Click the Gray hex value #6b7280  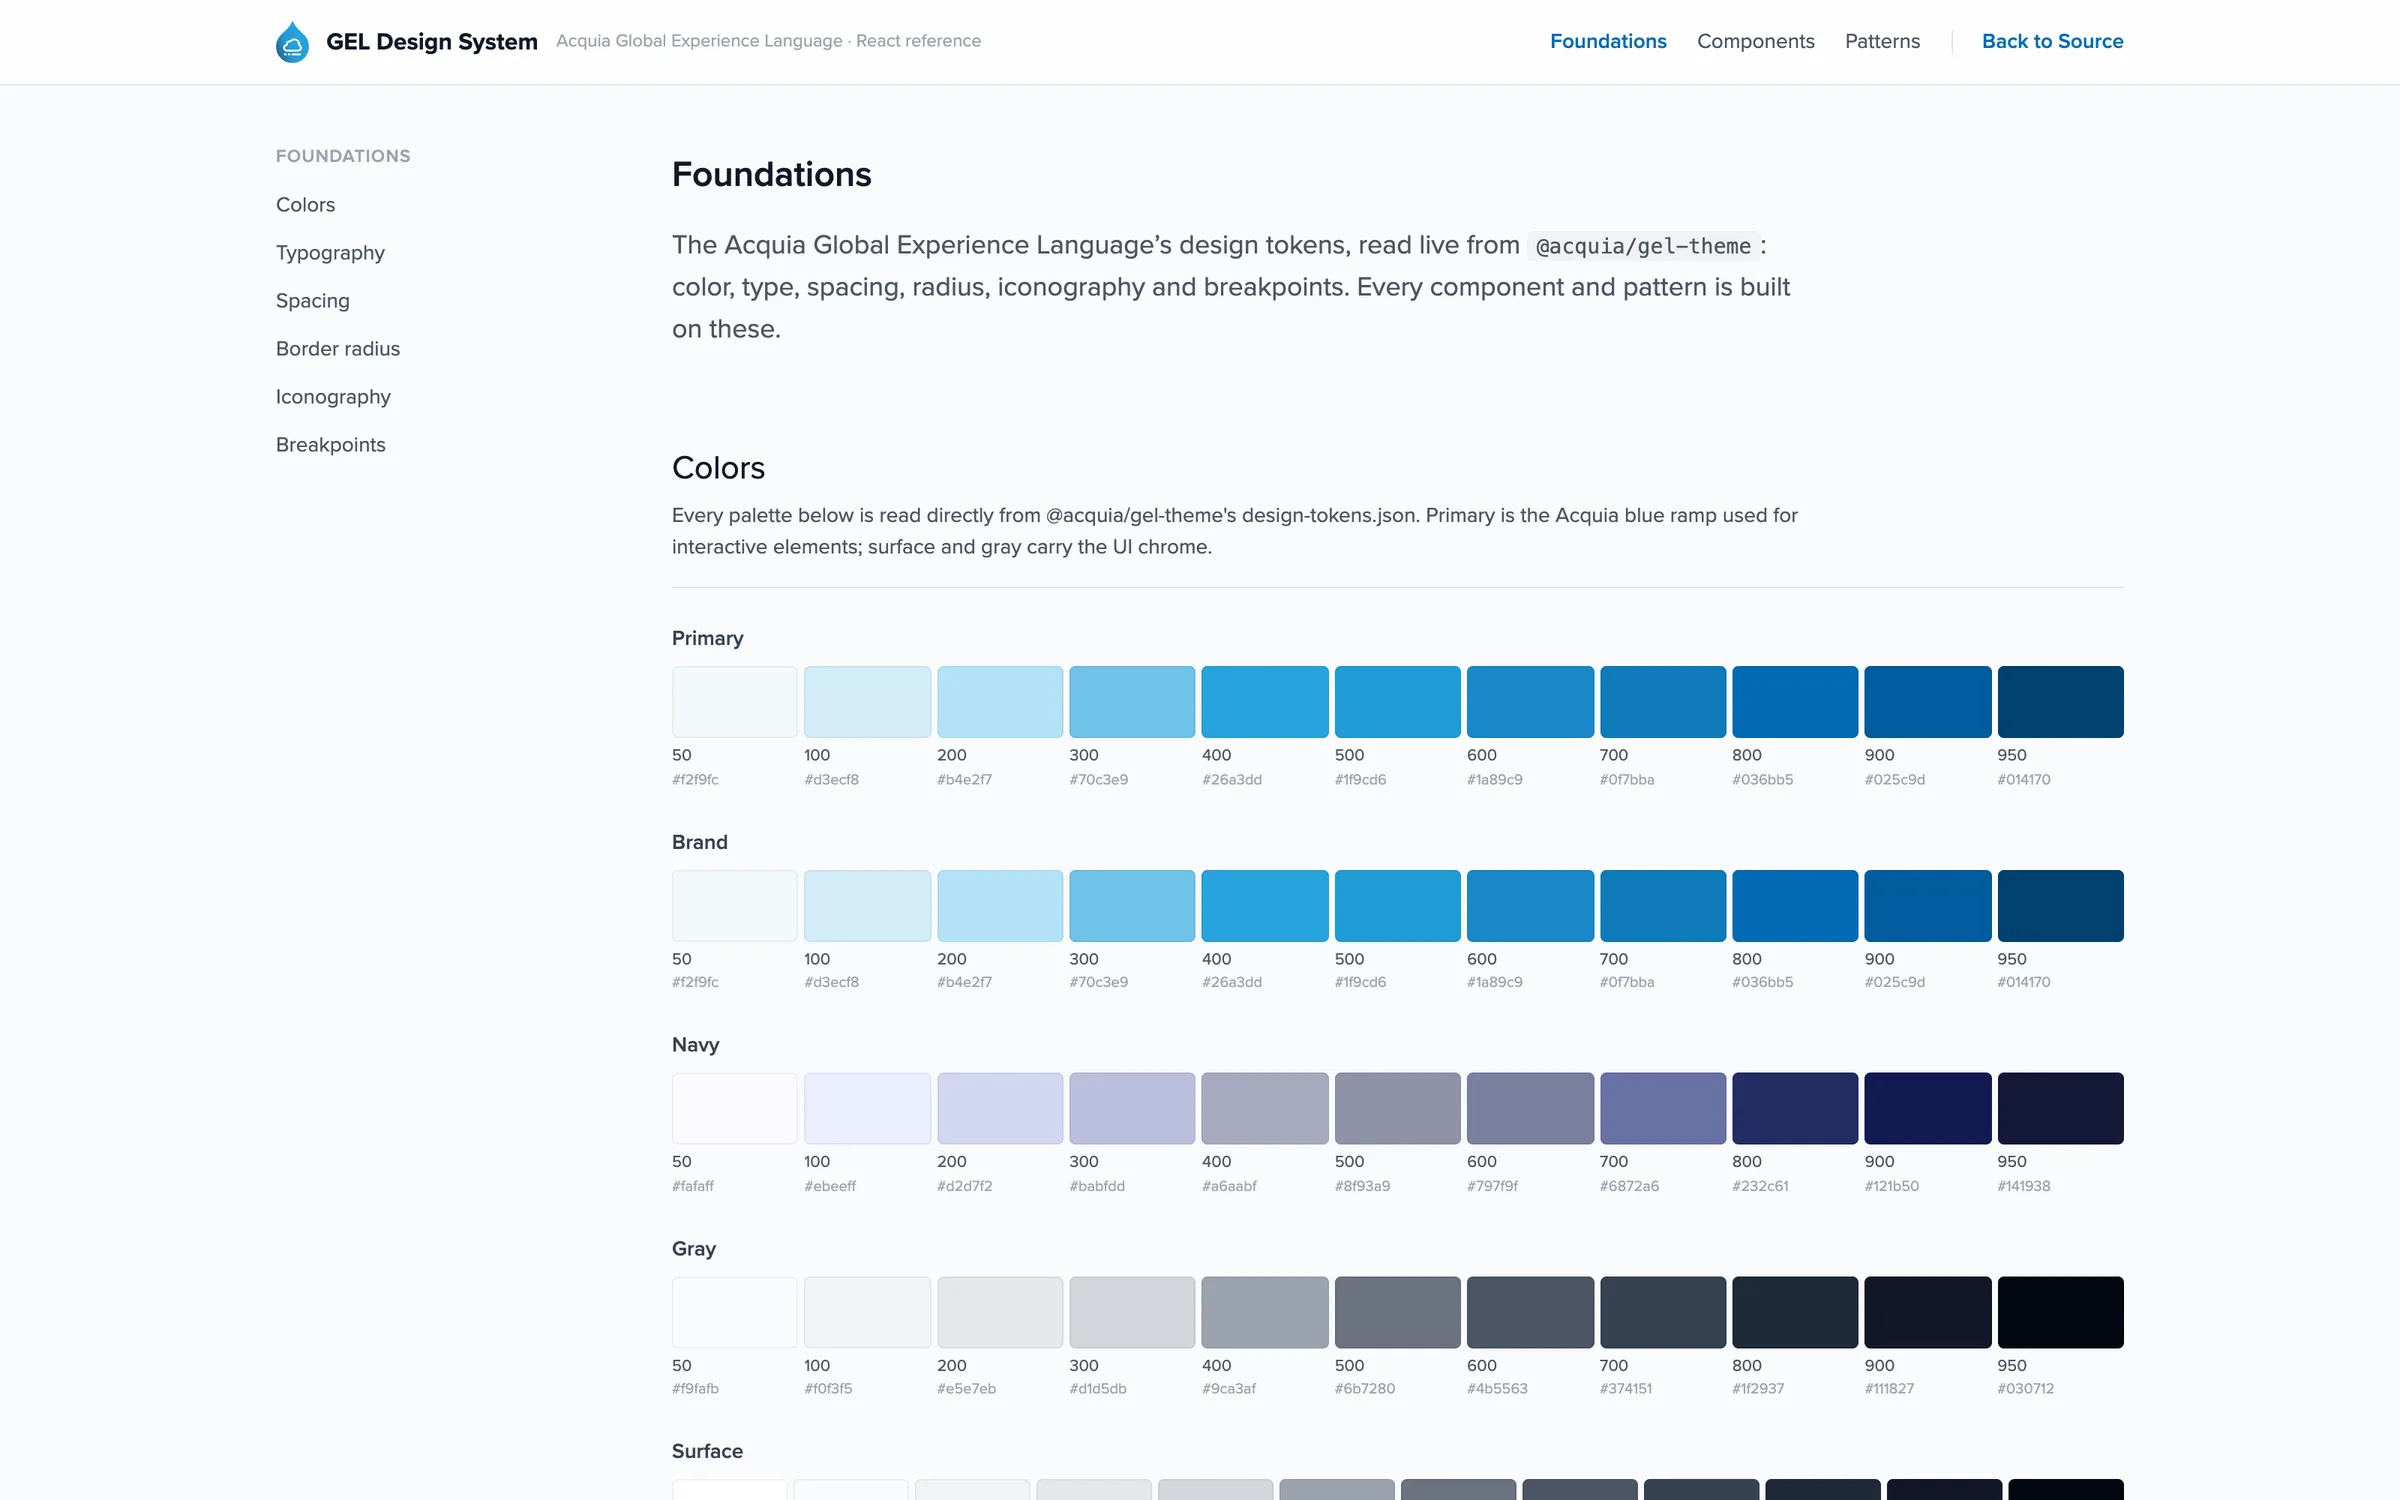point(1364,1388)
